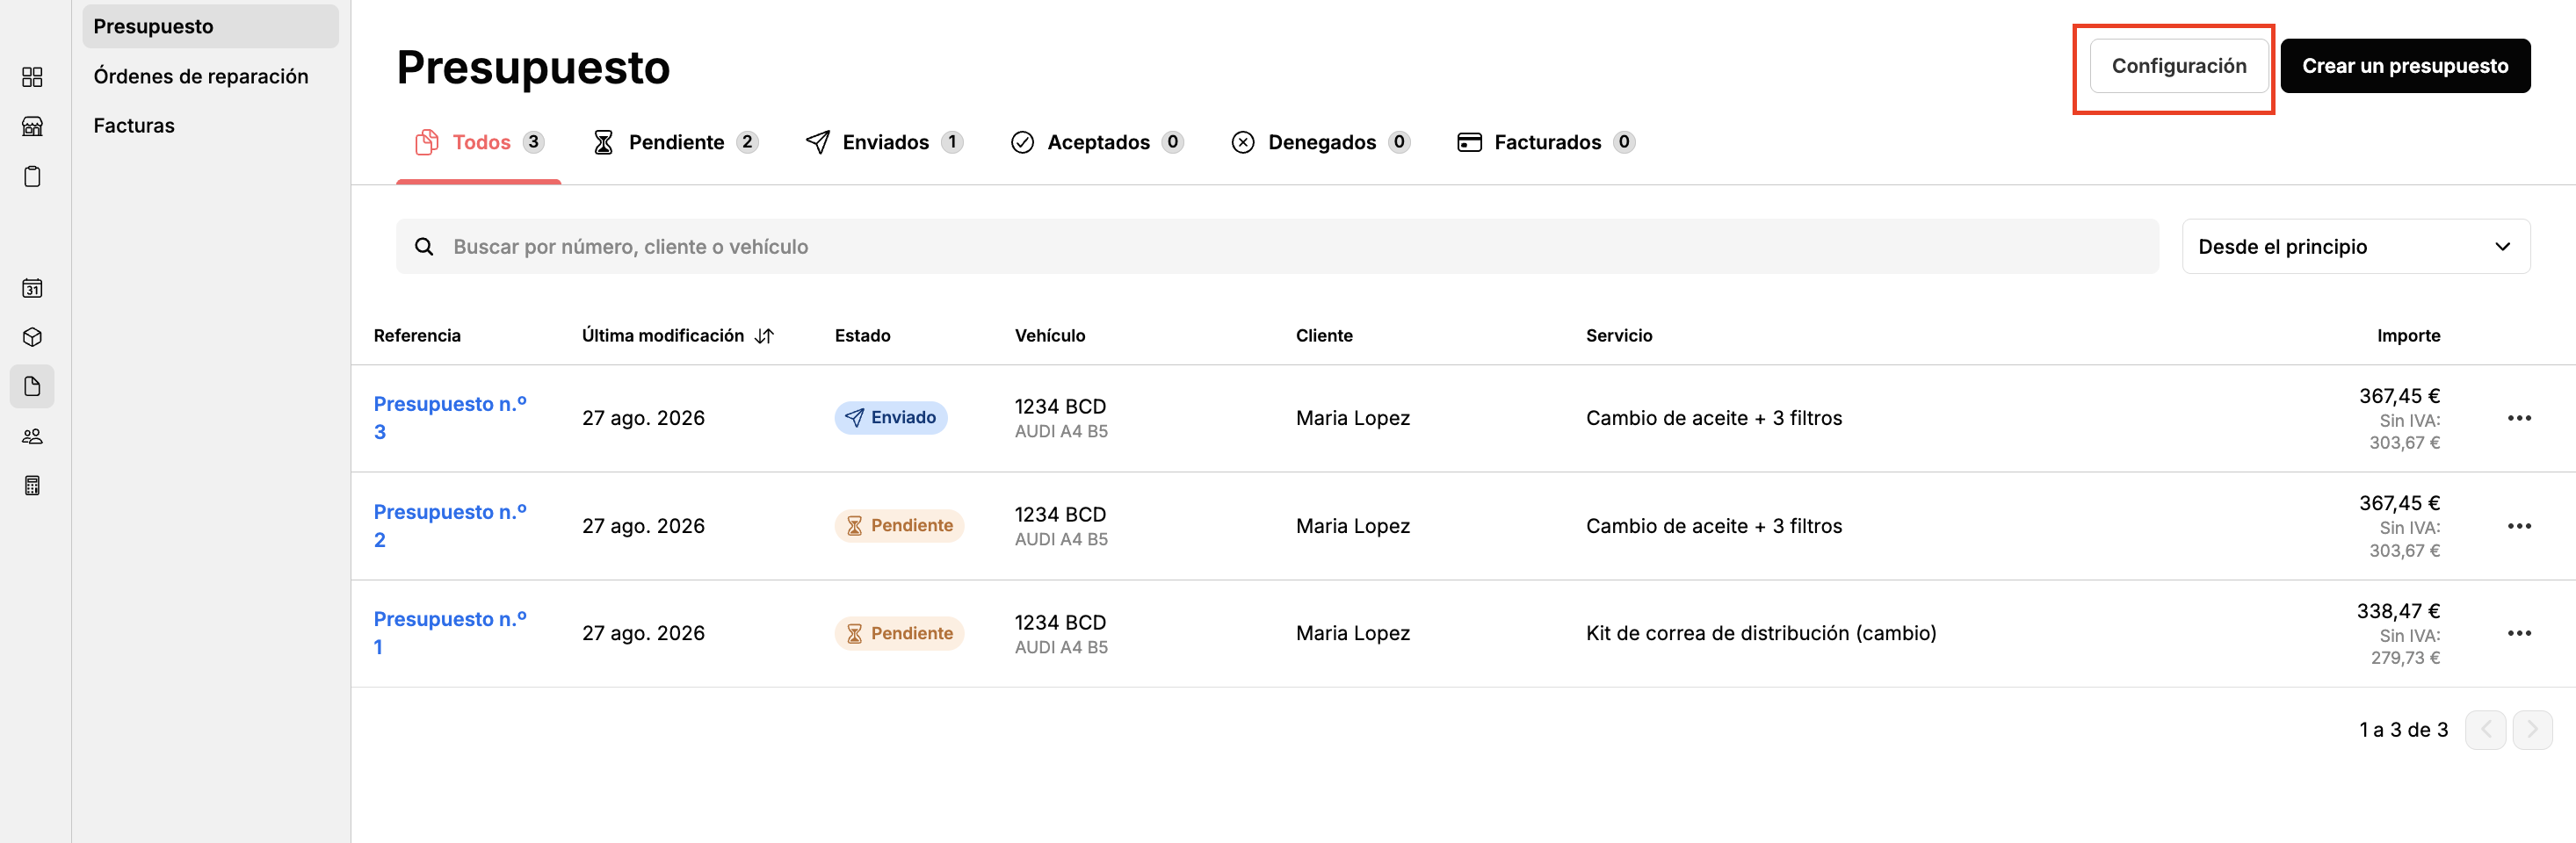Open the calendar icon in sidebar
The image size is (2576, 843).
coord(32,288)
